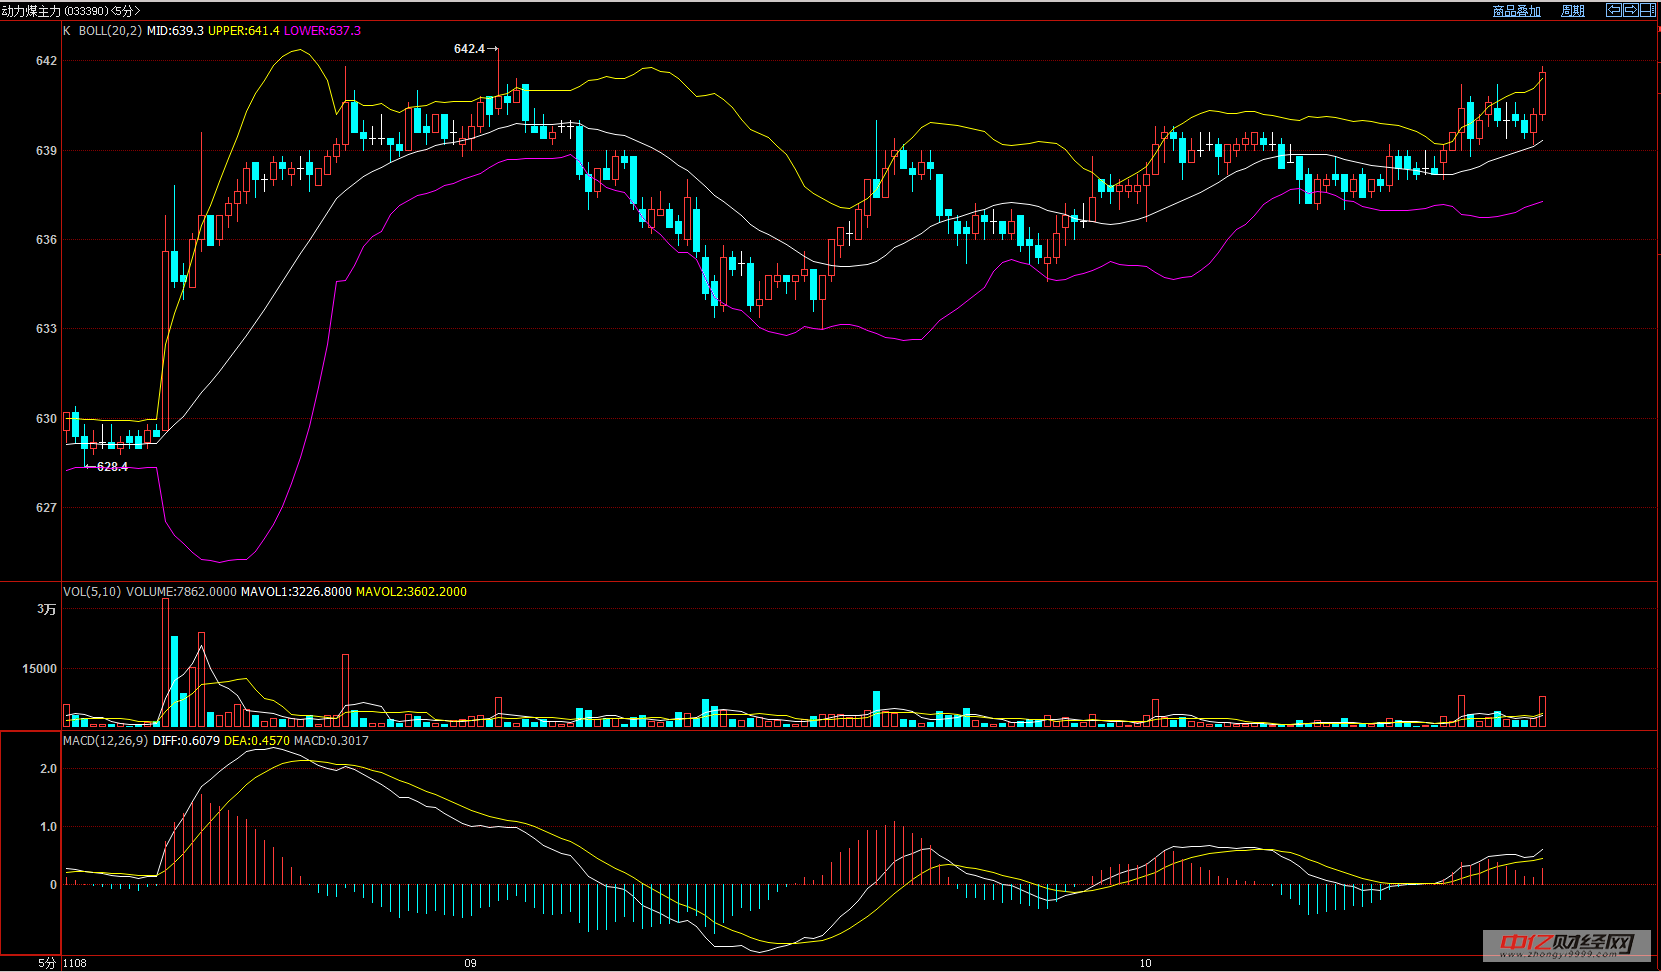Select the LOWER:637.3 Bollinger value
The image size is (1661, 972).
click(322, 31)
